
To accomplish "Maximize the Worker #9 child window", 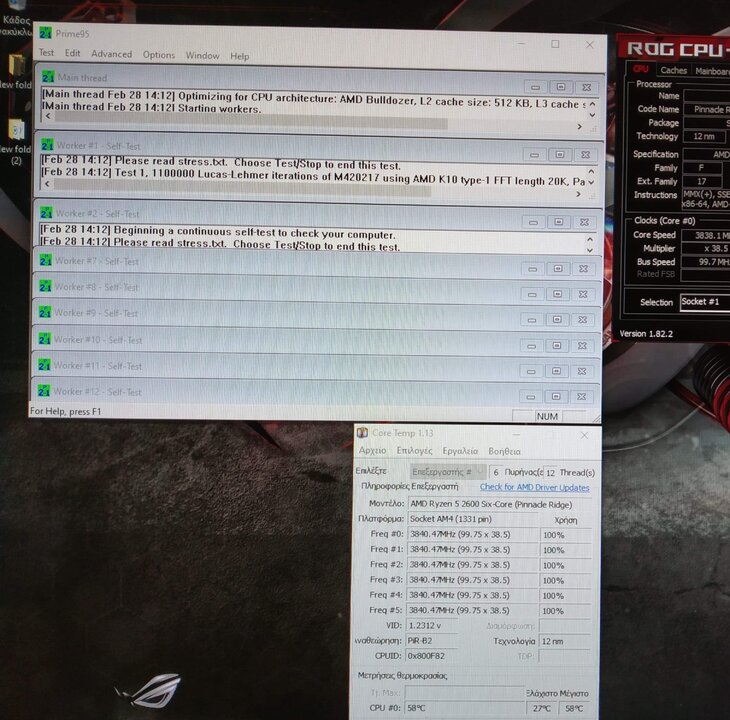I will pyautogui.click(x=557, y=319).
